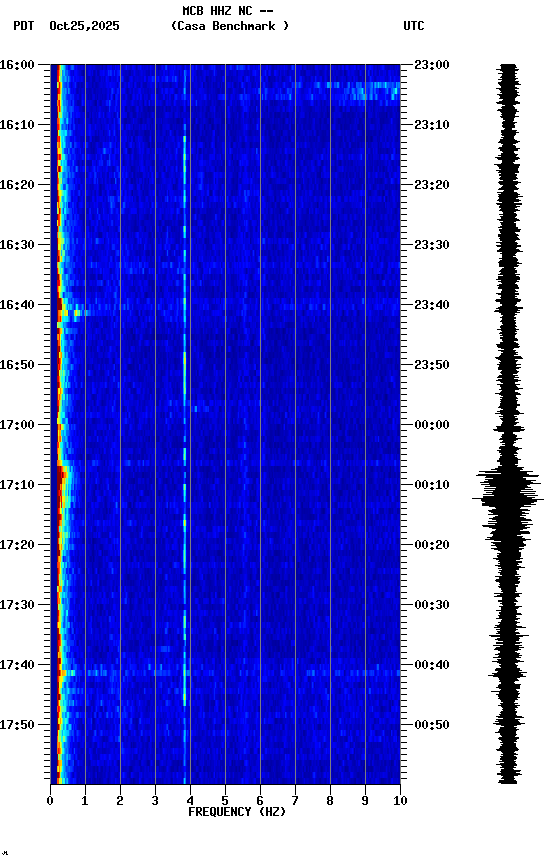This screenshot has width=552, height=864.
Task: Click the '16:30' PDT time label
Action: point(17,245)
